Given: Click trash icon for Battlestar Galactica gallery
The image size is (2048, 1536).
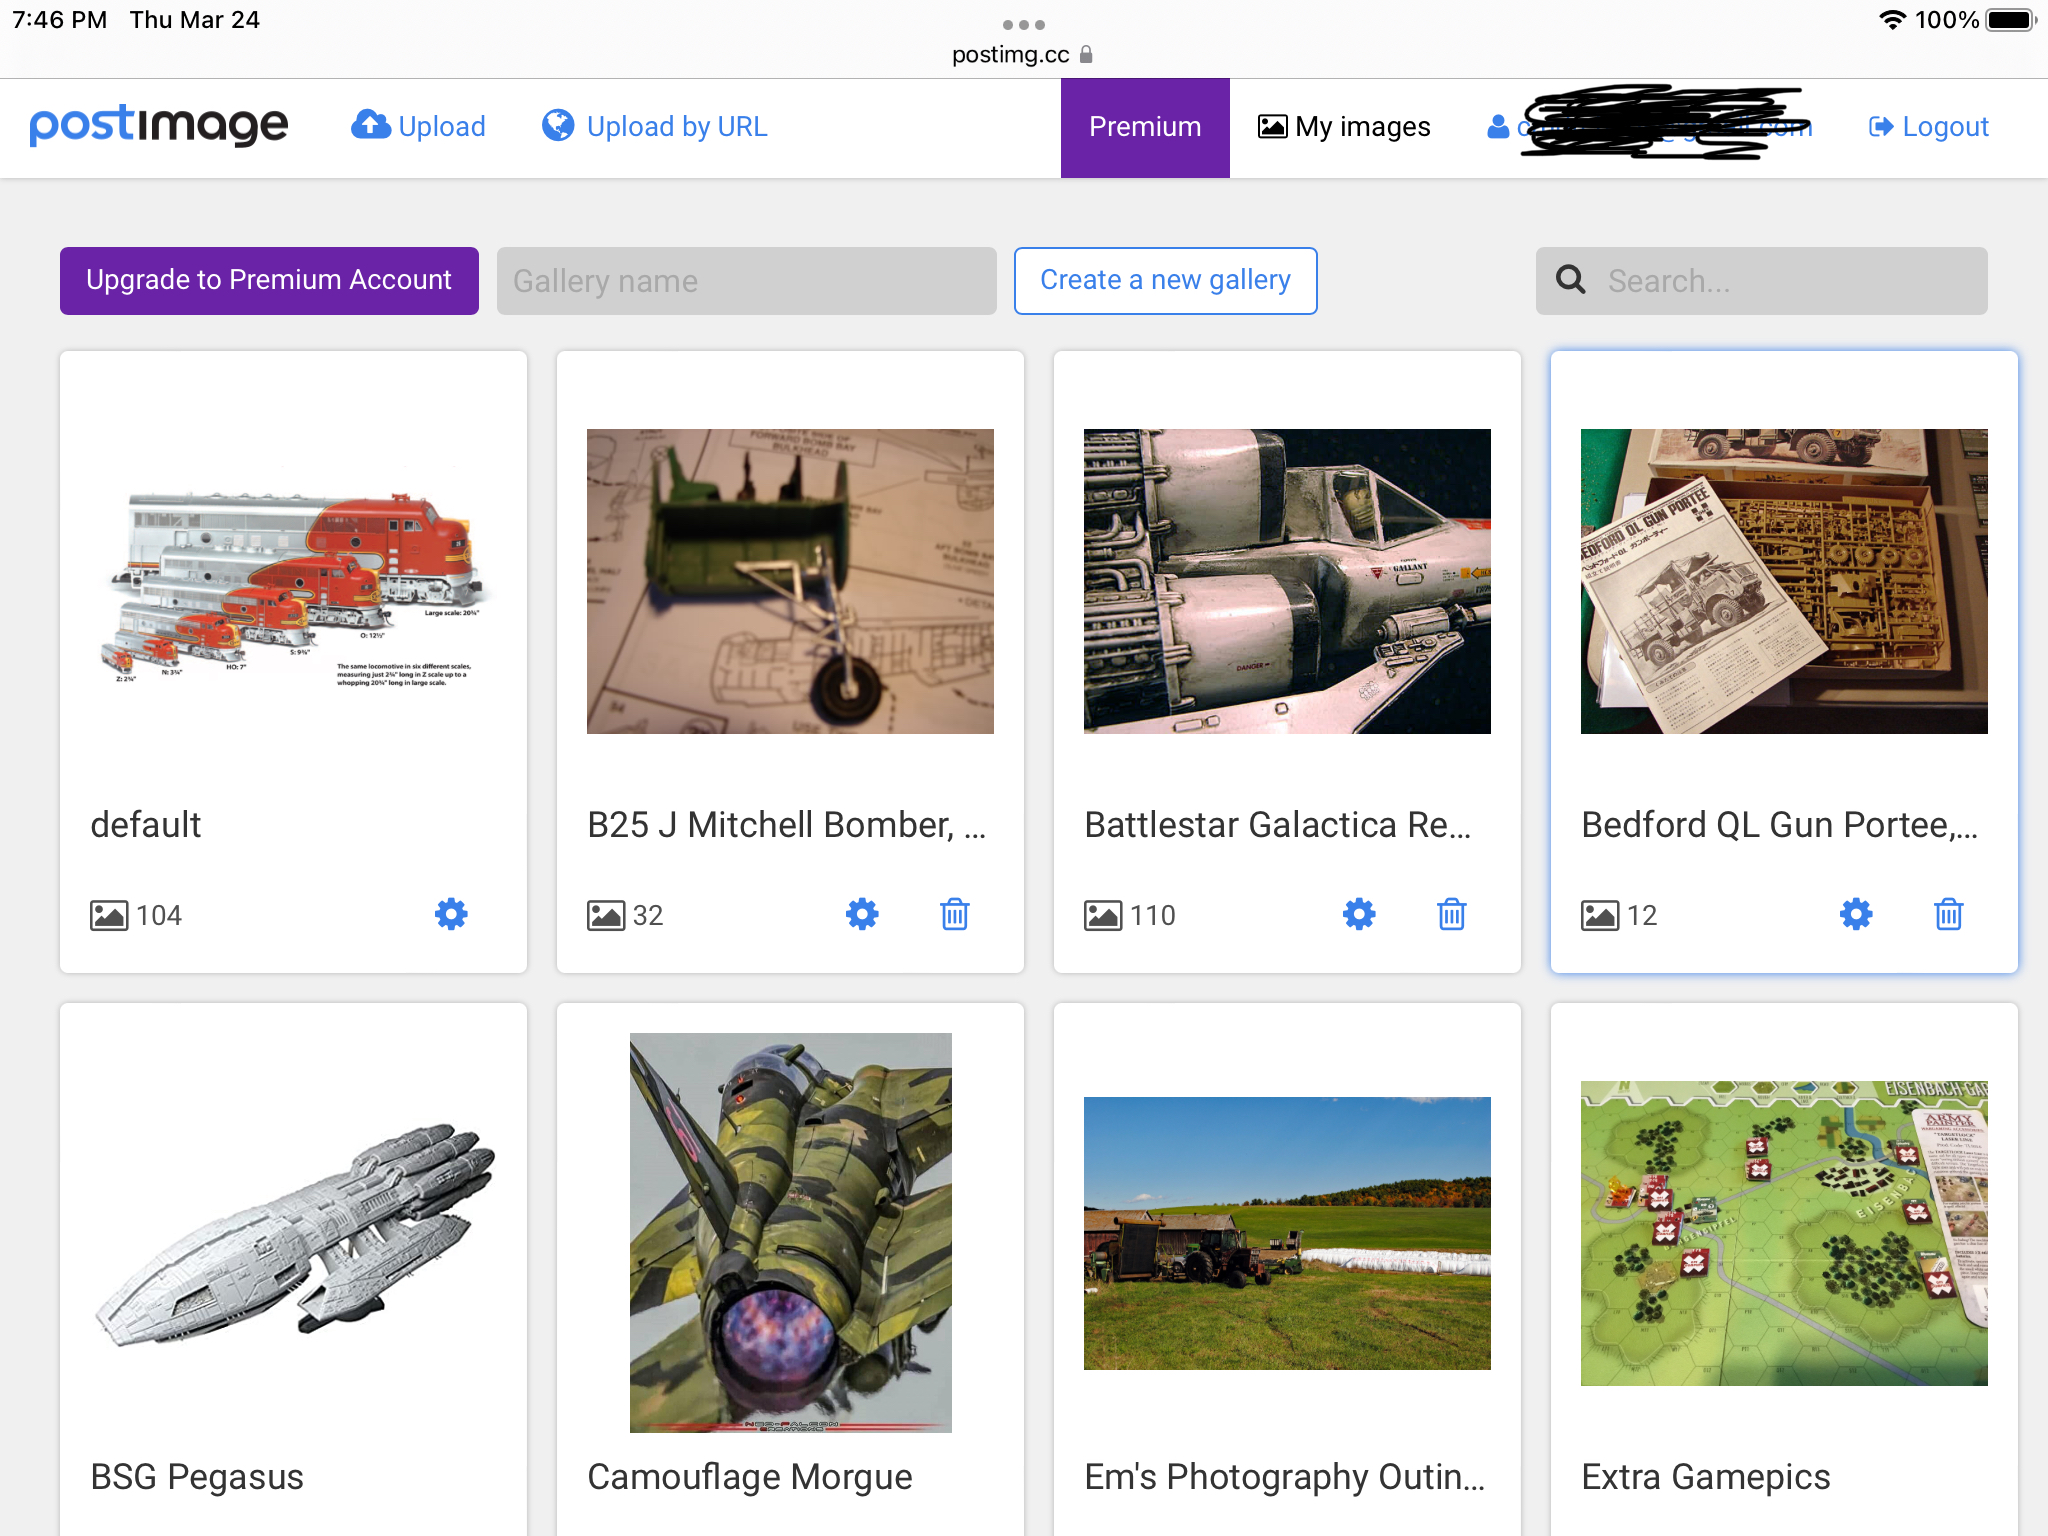Looking at the screenshot, I should point(1452,914).
